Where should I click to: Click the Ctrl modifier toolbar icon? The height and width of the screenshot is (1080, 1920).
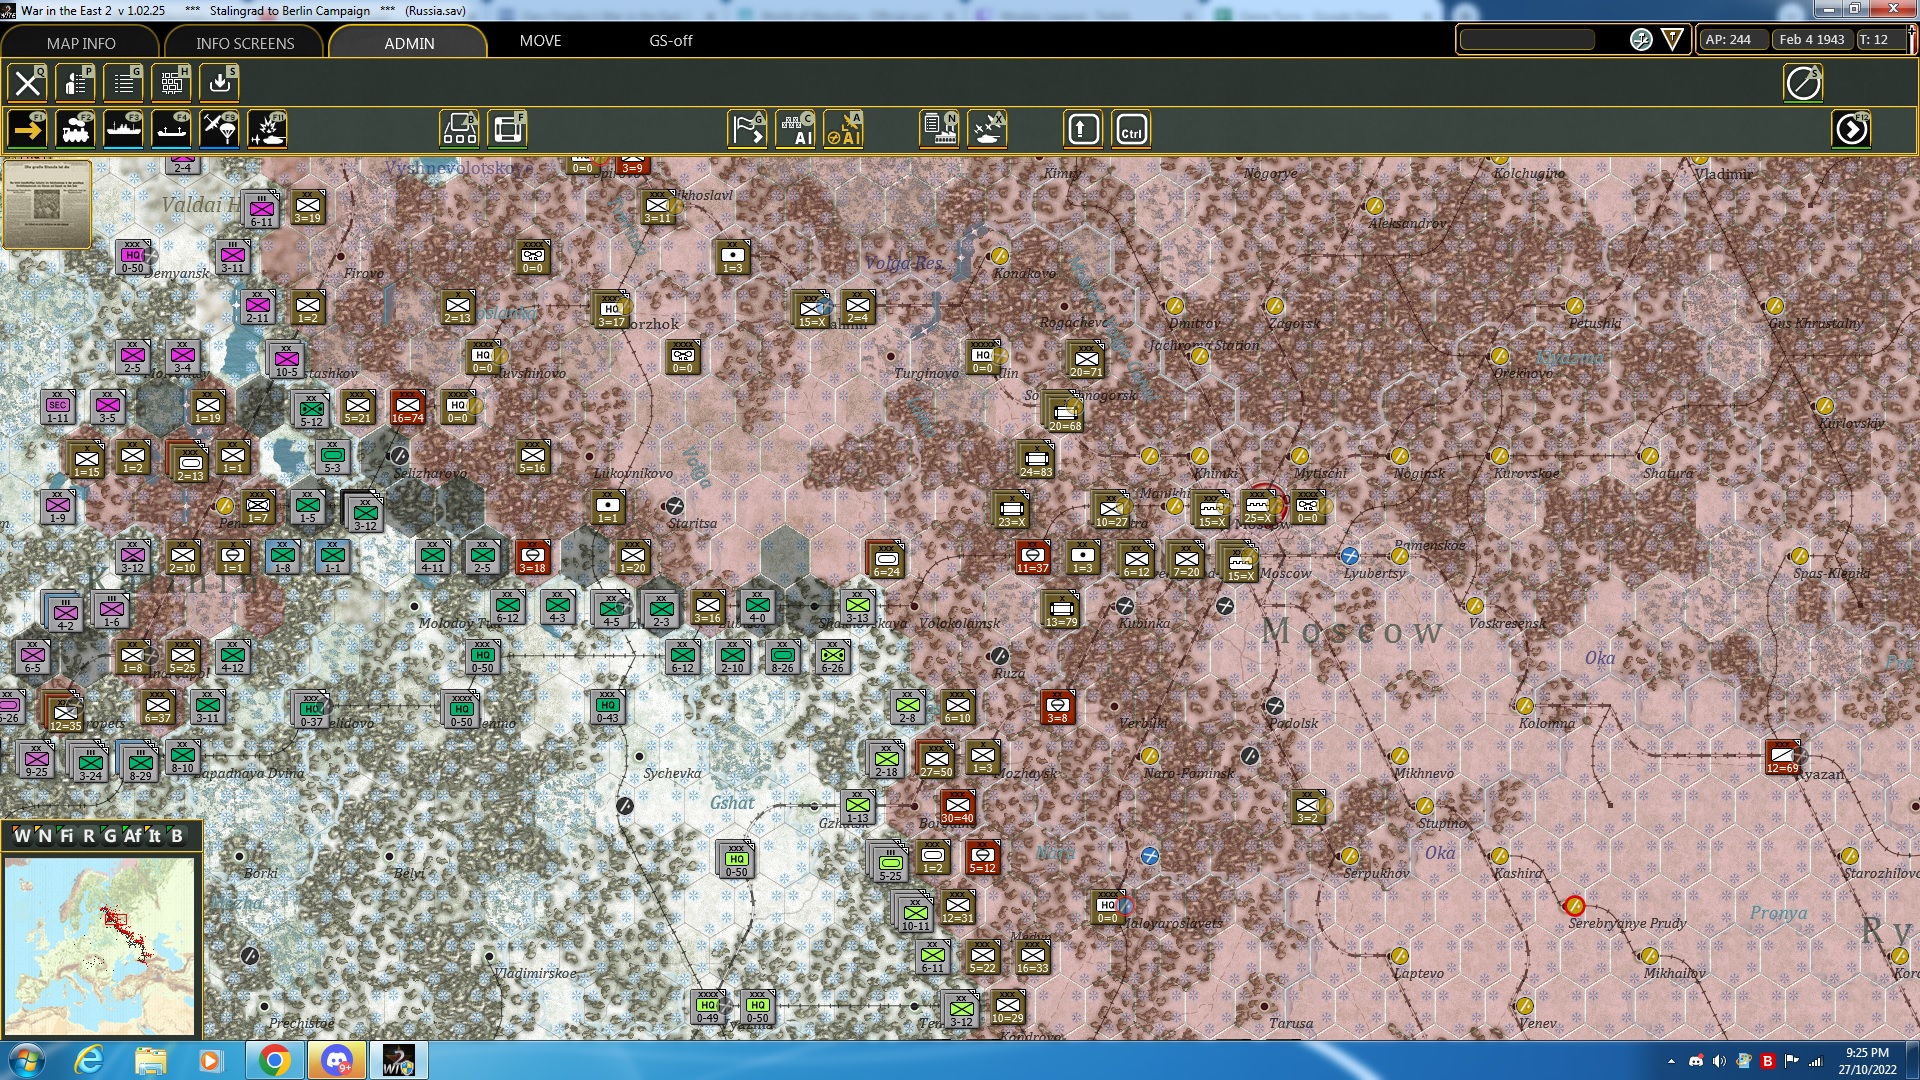[1133, 128]
